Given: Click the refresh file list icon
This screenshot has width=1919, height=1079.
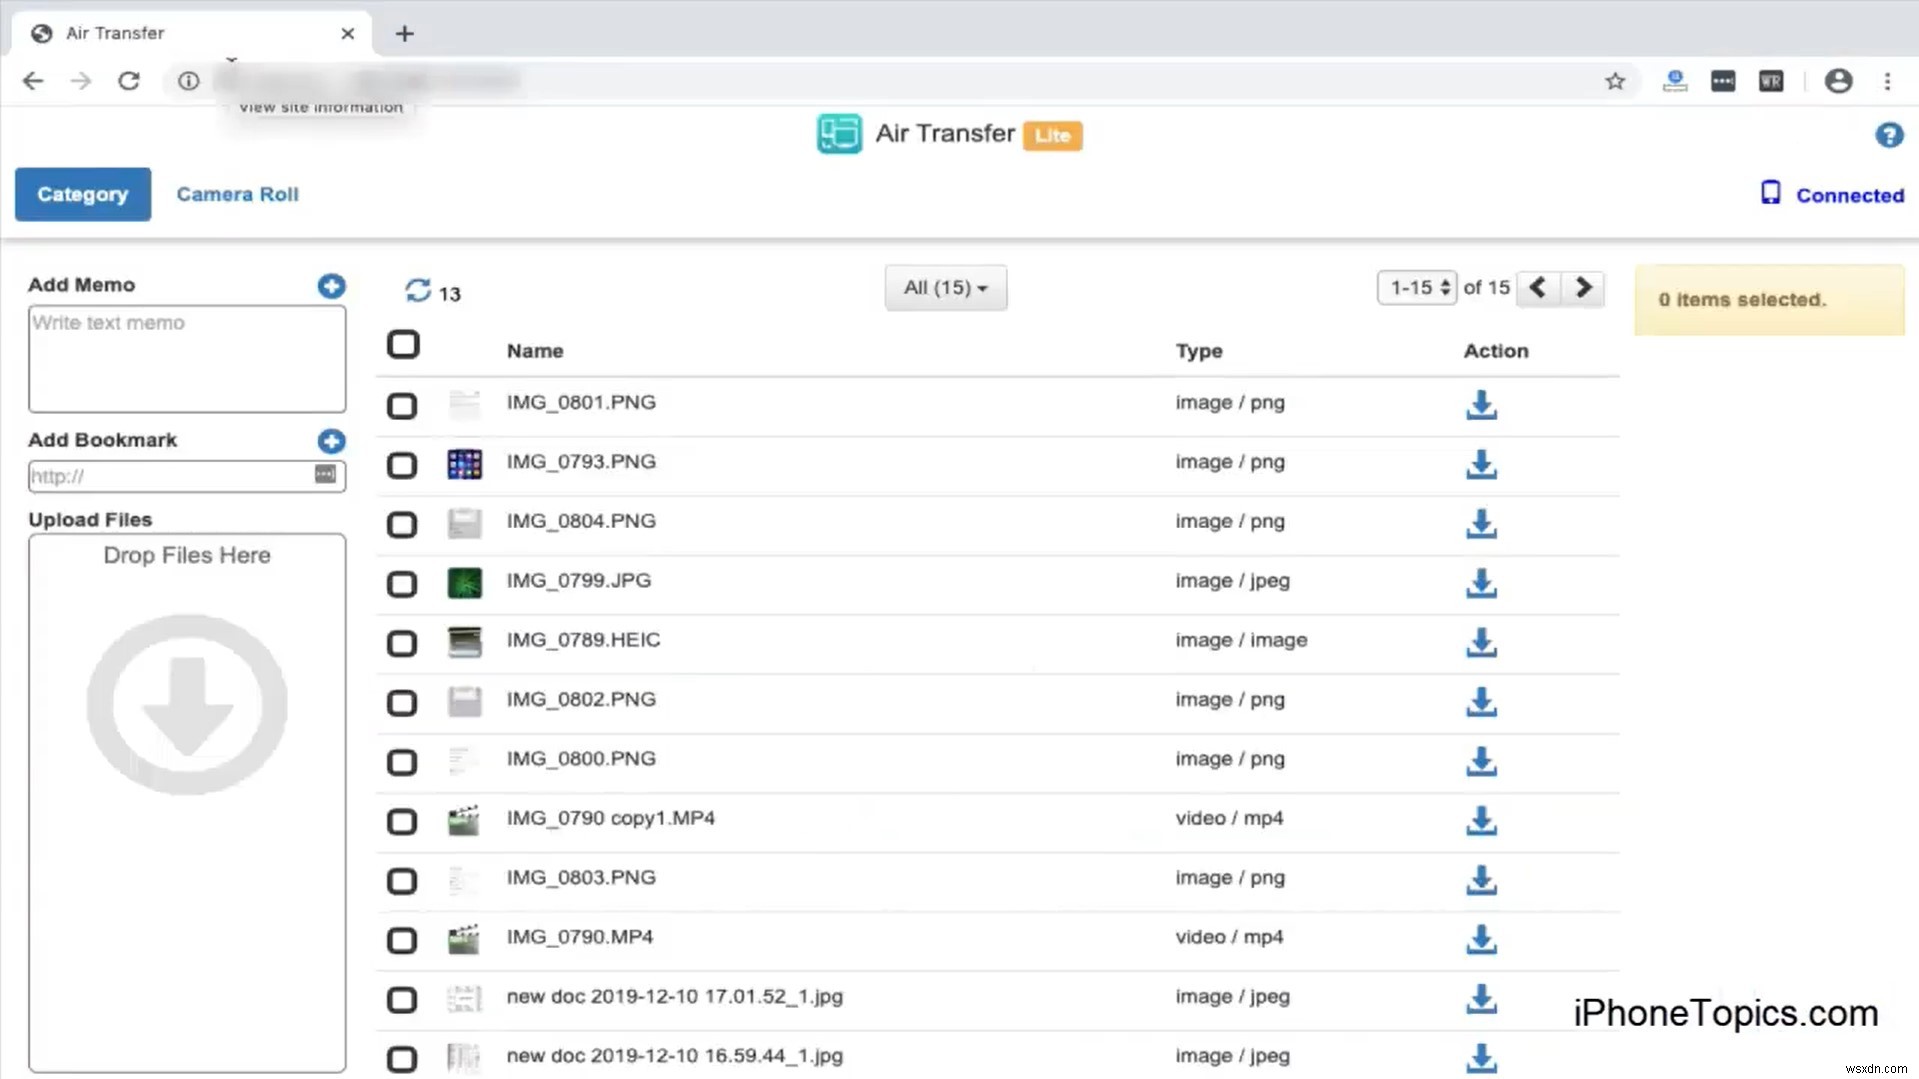Looking at the screenshot, I should coord(418,291).
